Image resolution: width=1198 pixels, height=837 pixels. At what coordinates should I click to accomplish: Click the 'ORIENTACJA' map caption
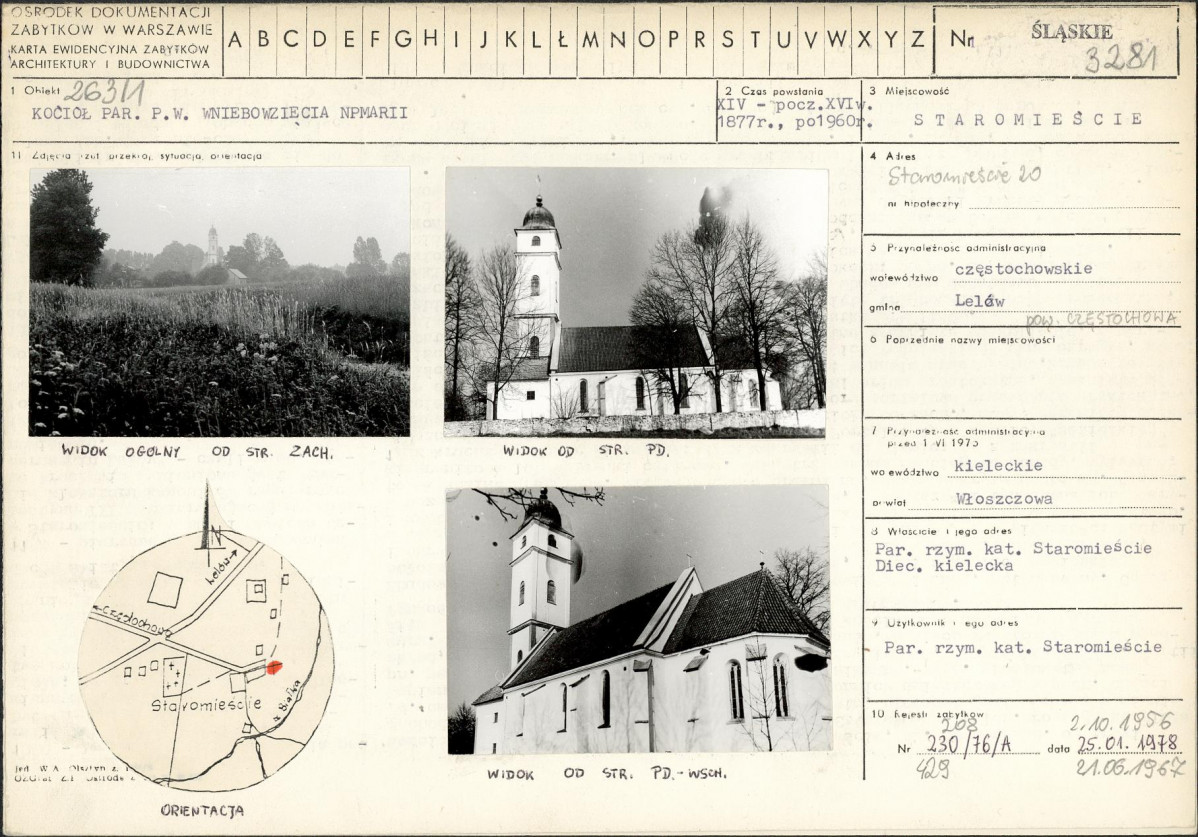[202, 810]
